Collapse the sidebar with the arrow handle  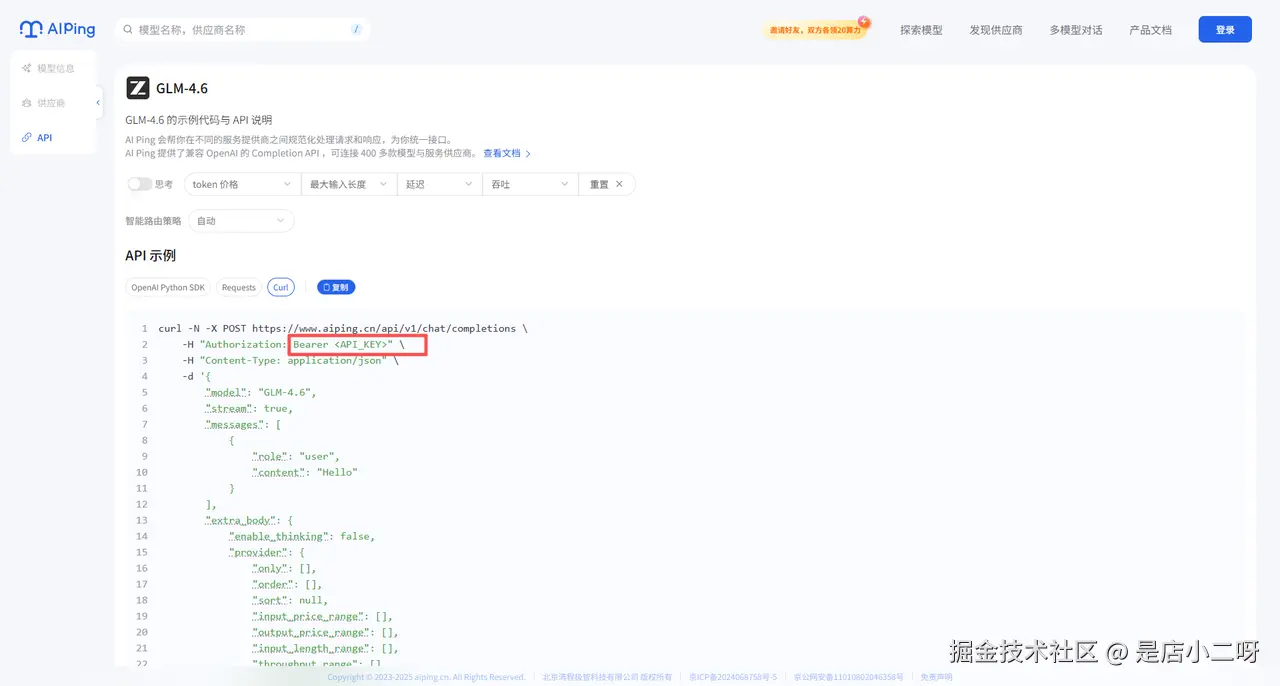click(98, 103)
